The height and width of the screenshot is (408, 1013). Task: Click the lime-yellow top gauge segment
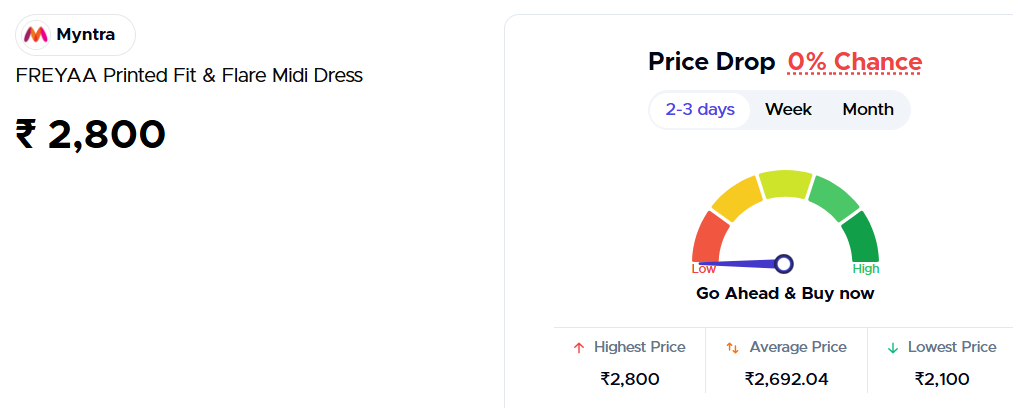click(x=785, y=183)
